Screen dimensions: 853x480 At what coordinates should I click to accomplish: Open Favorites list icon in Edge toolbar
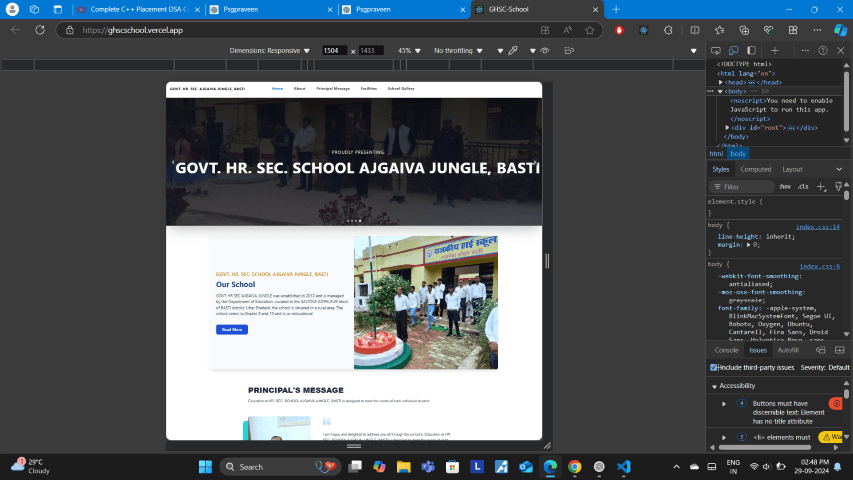(719, 30)
